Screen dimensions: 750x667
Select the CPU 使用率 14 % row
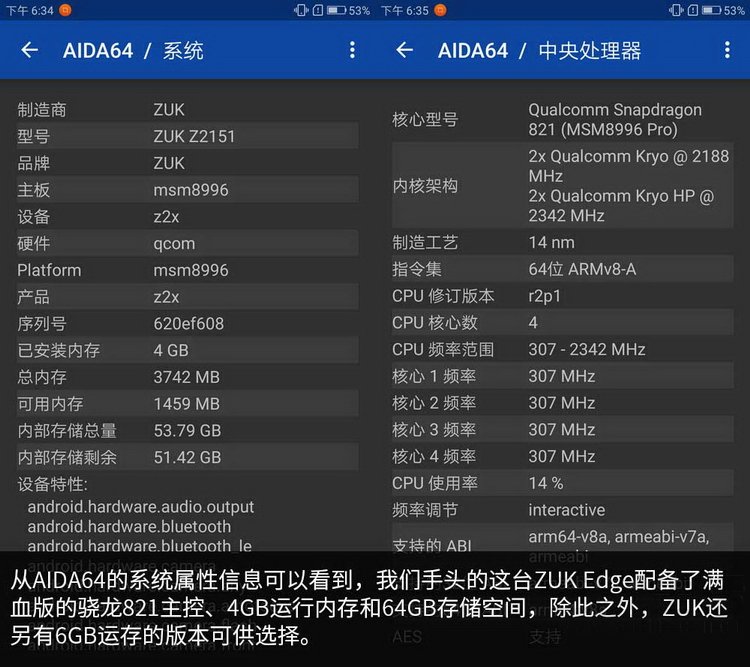(562, 483)
